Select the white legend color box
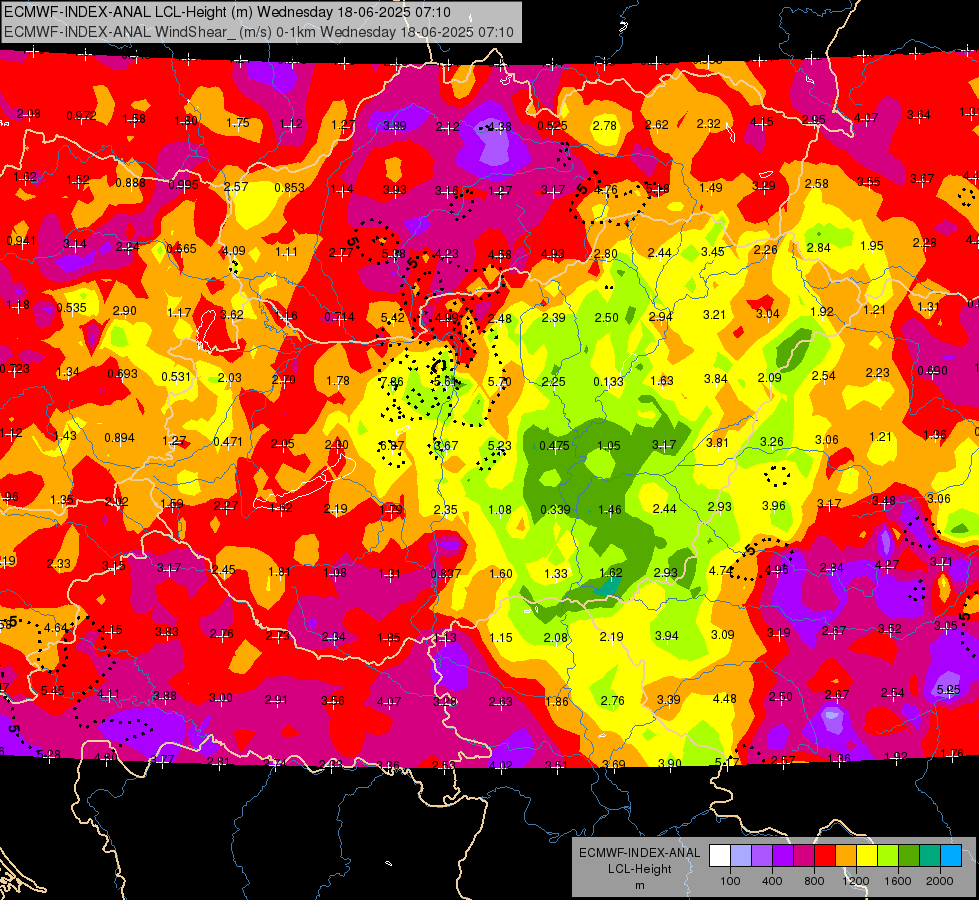Screen dimensions: 979x900 (720, 855)
